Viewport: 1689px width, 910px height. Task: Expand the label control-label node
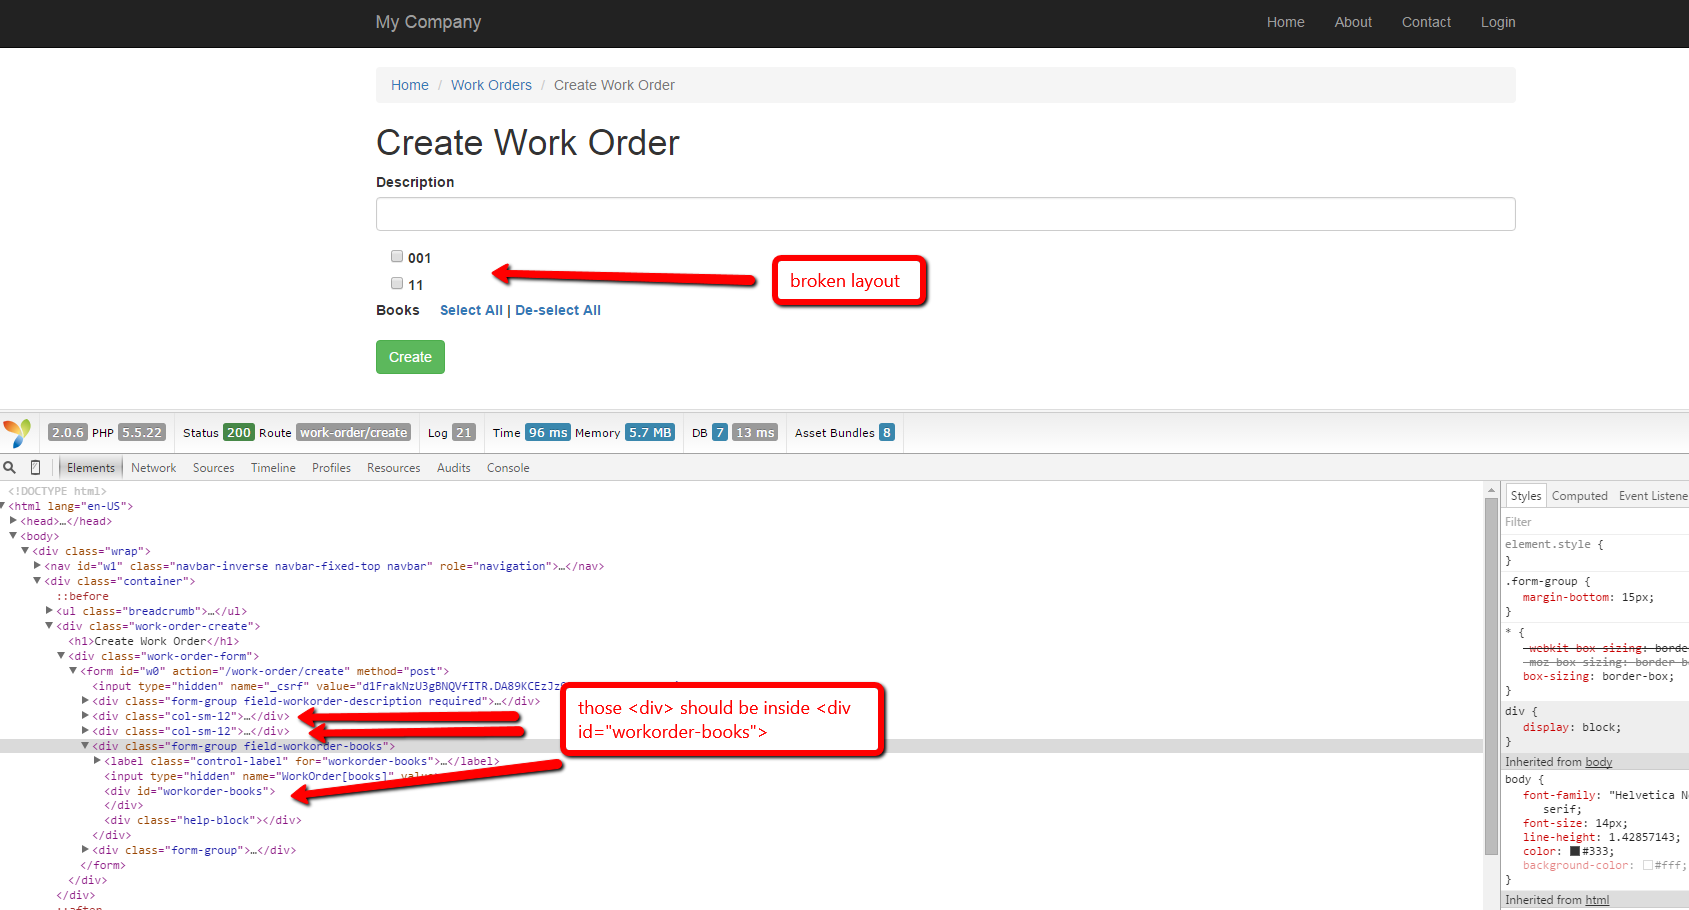tap(97, 761)
